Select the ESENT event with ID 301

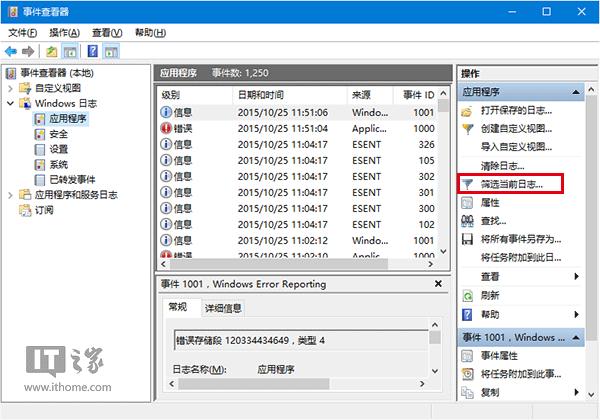pyautogui.click(x=298, y=193)
